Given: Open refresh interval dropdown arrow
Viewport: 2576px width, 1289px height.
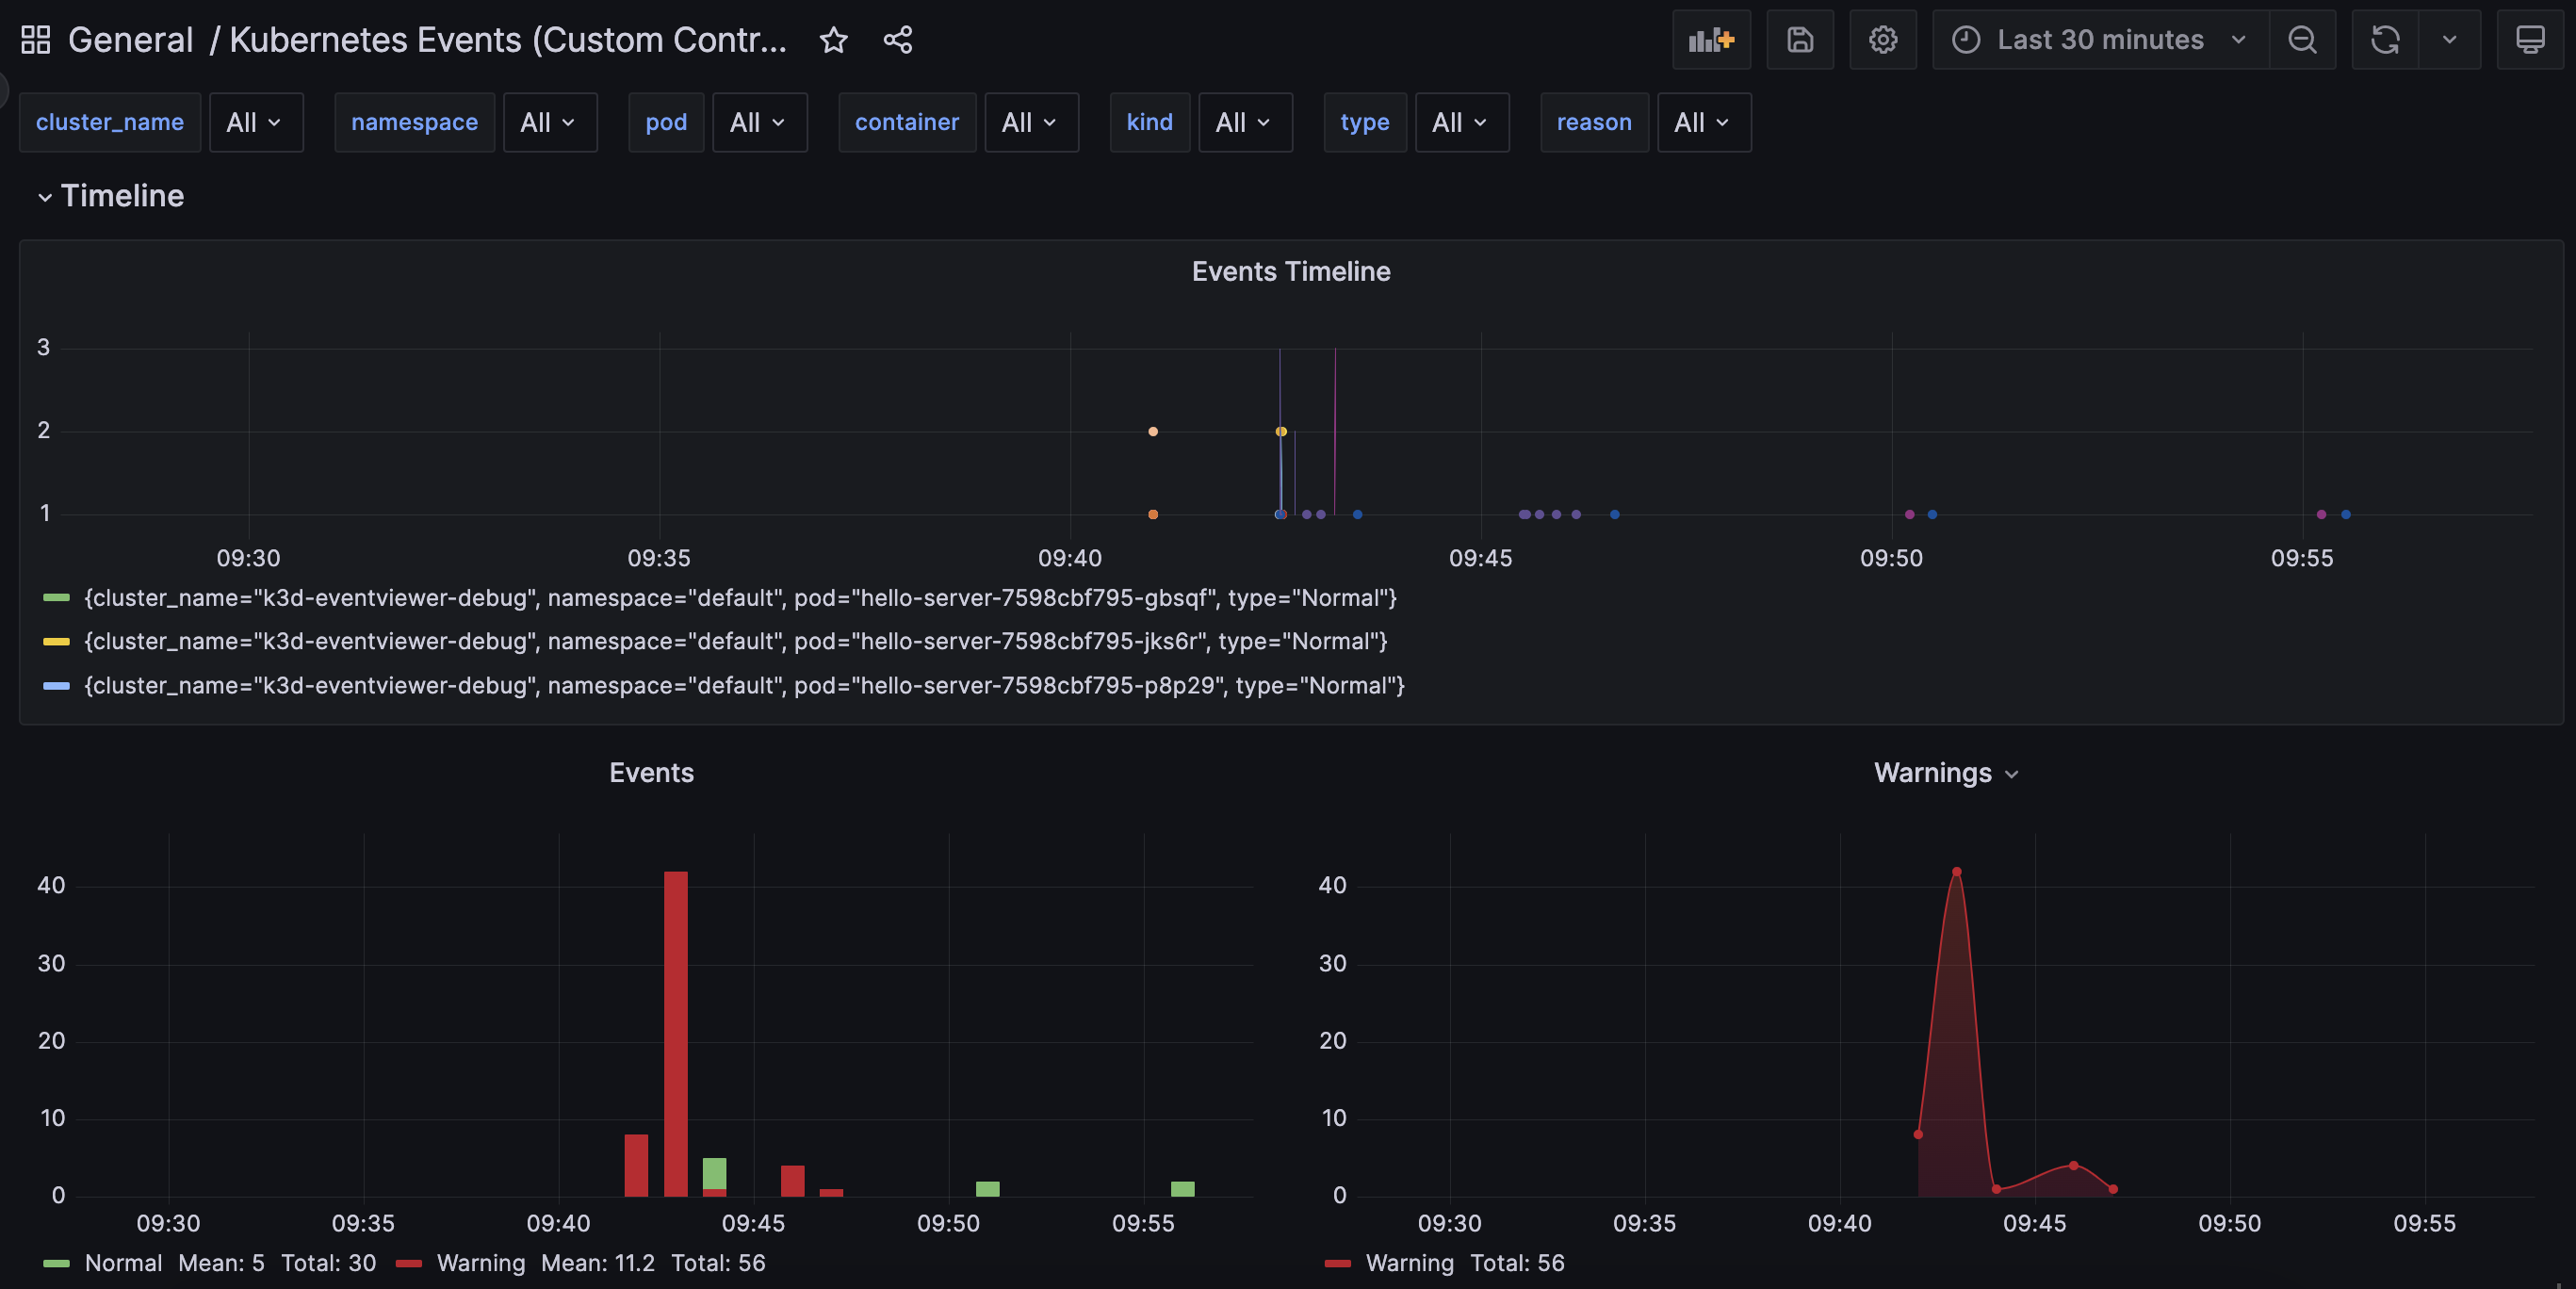Looking at the screenshot, I should point(2448,40).
